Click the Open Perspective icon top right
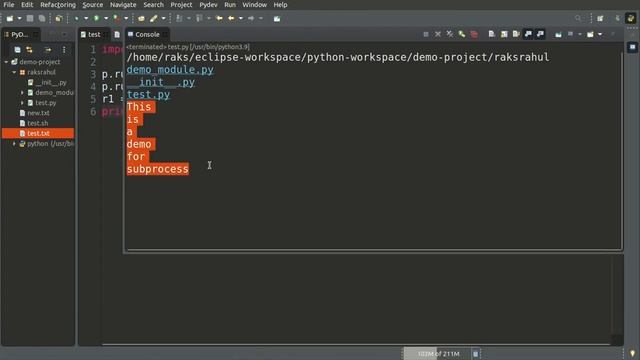 [x=600, y=18]
